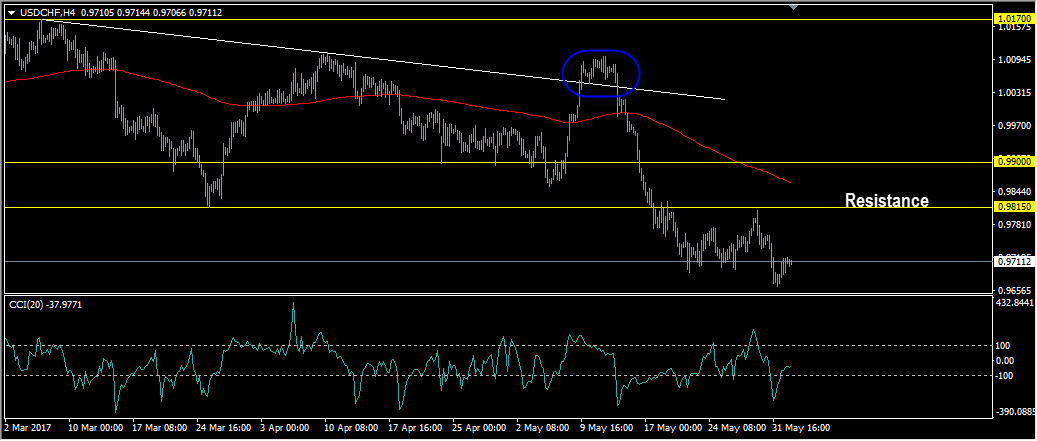Click the 10 Mar 00:00 time label
Image resolution: width=1037 pixels, height=441 pixels.
[95, 428]
